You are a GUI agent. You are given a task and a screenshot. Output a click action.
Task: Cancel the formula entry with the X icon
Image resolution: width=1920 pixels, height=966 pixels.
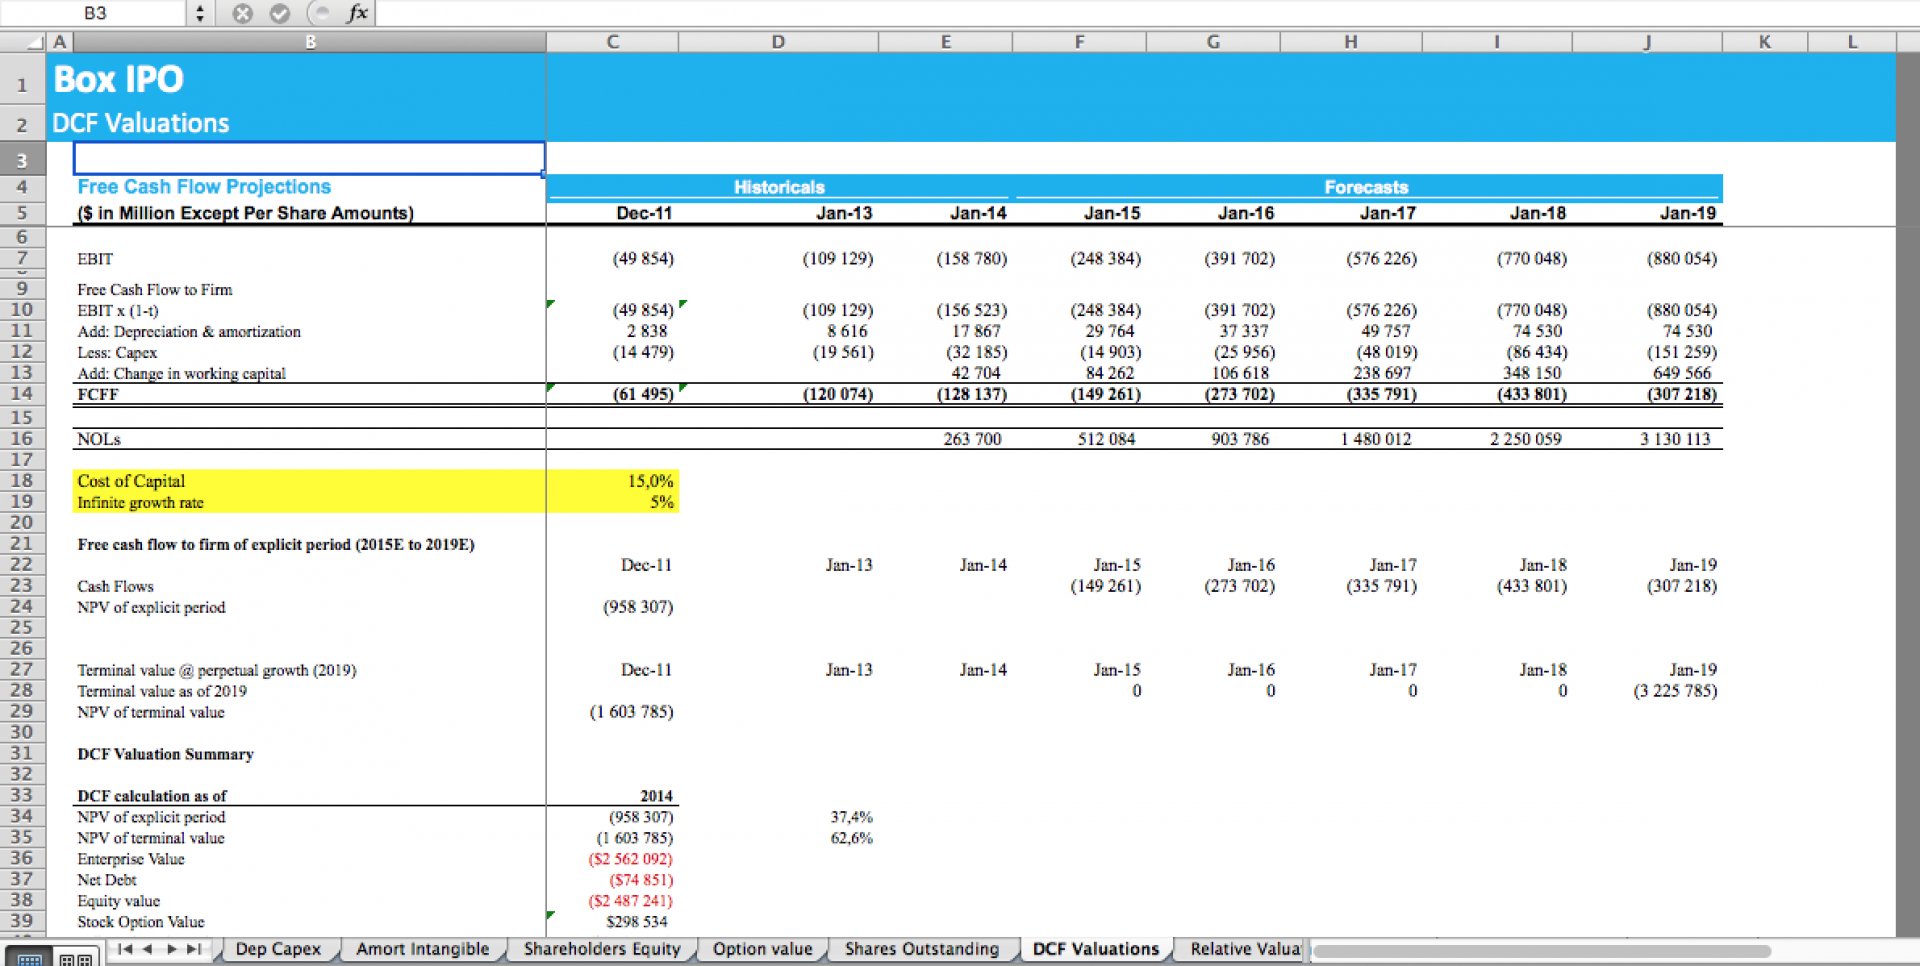(x=242, y=13)
